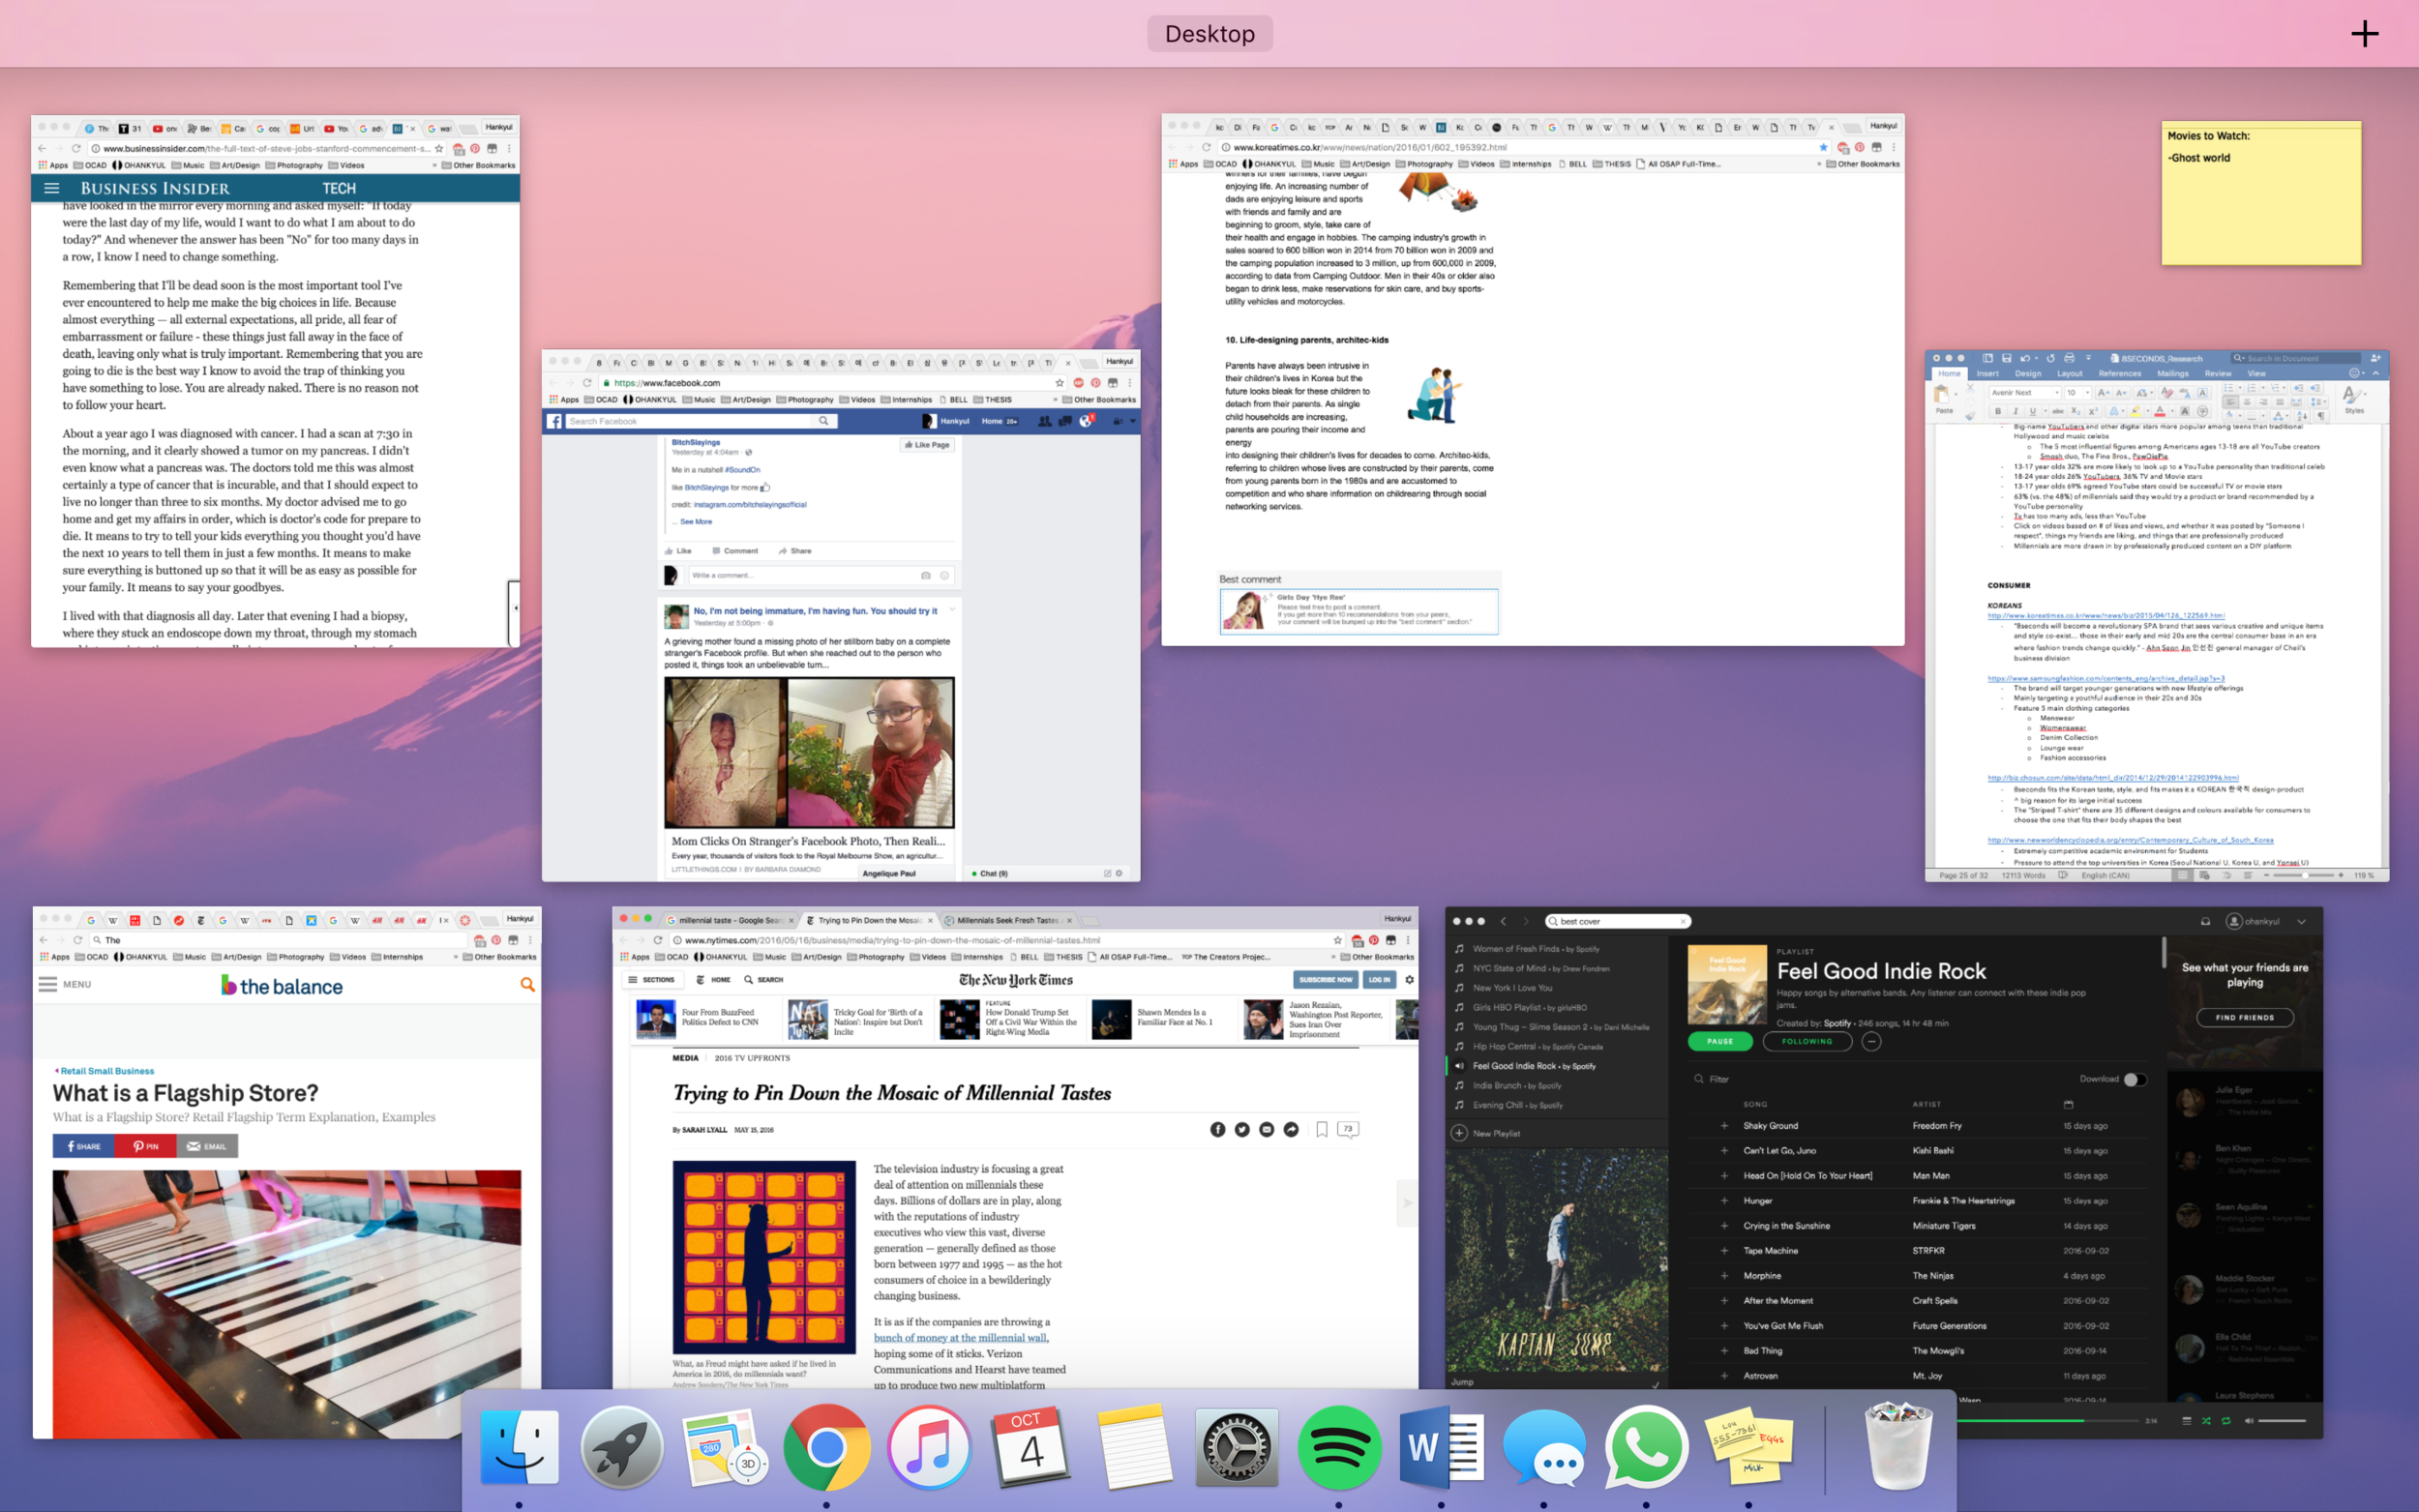Click the Save icon in Word title bar
The height and width of the screenshot is (1512, 2419).
2006,358
